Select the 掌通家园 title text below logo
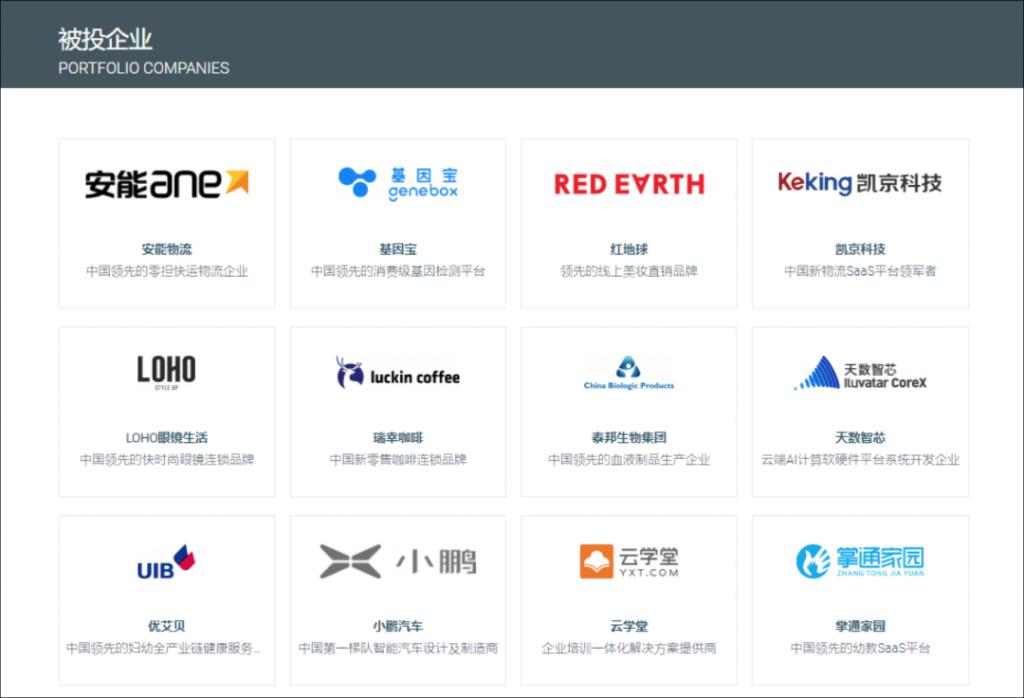Screen dimensions: 1024x698 [x=860, y=626]
